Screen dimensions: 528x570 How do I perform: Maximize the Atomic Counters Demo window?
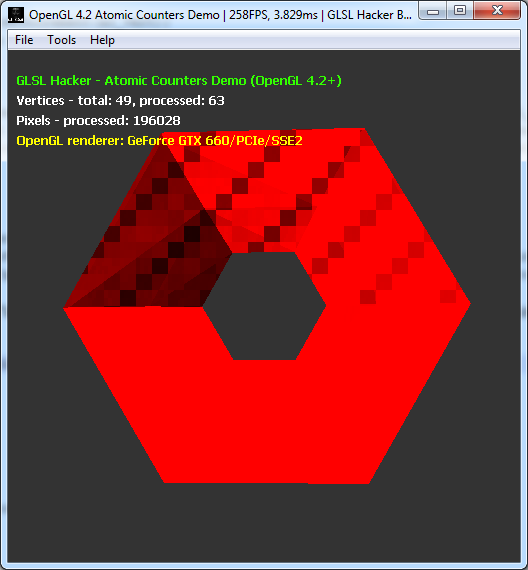pos(460,11)
